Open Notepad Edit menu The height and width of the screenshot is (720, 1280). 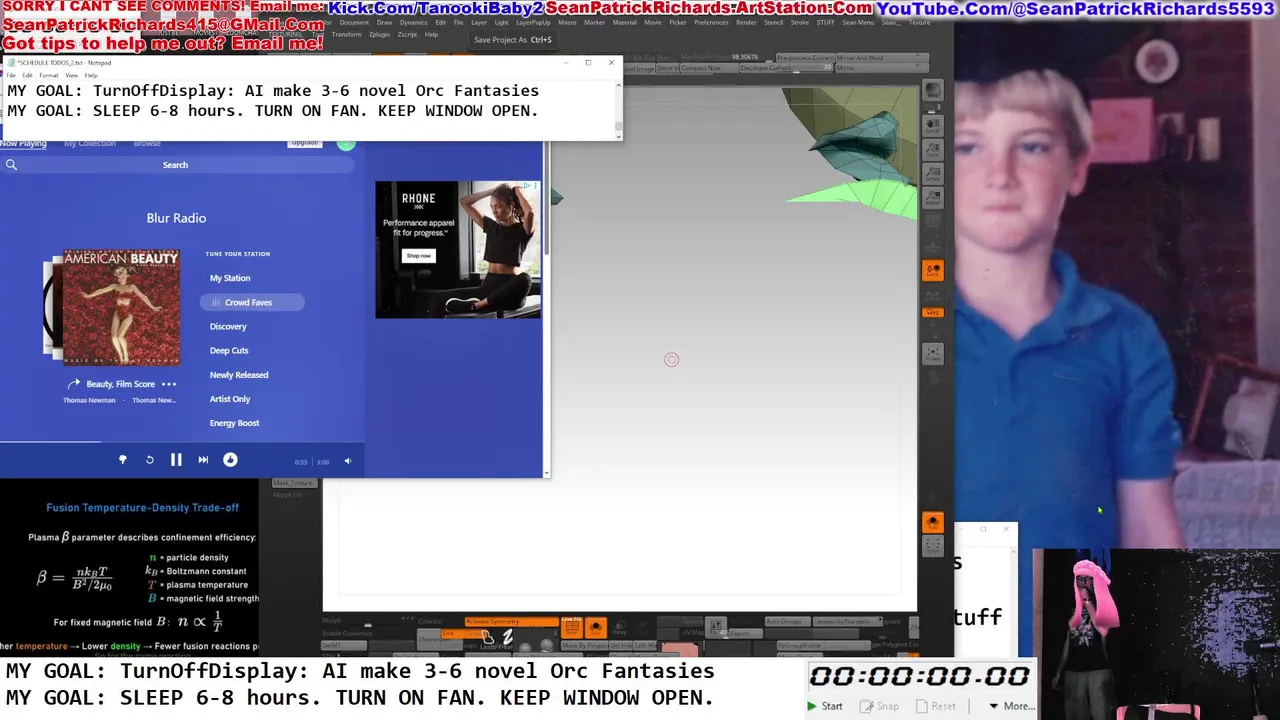tap(27, 75)
